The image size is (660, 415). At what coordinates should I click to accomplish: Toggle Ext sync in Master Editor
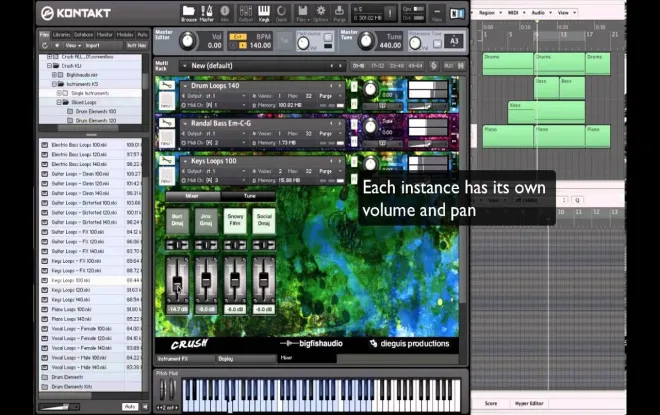[238, 37]
